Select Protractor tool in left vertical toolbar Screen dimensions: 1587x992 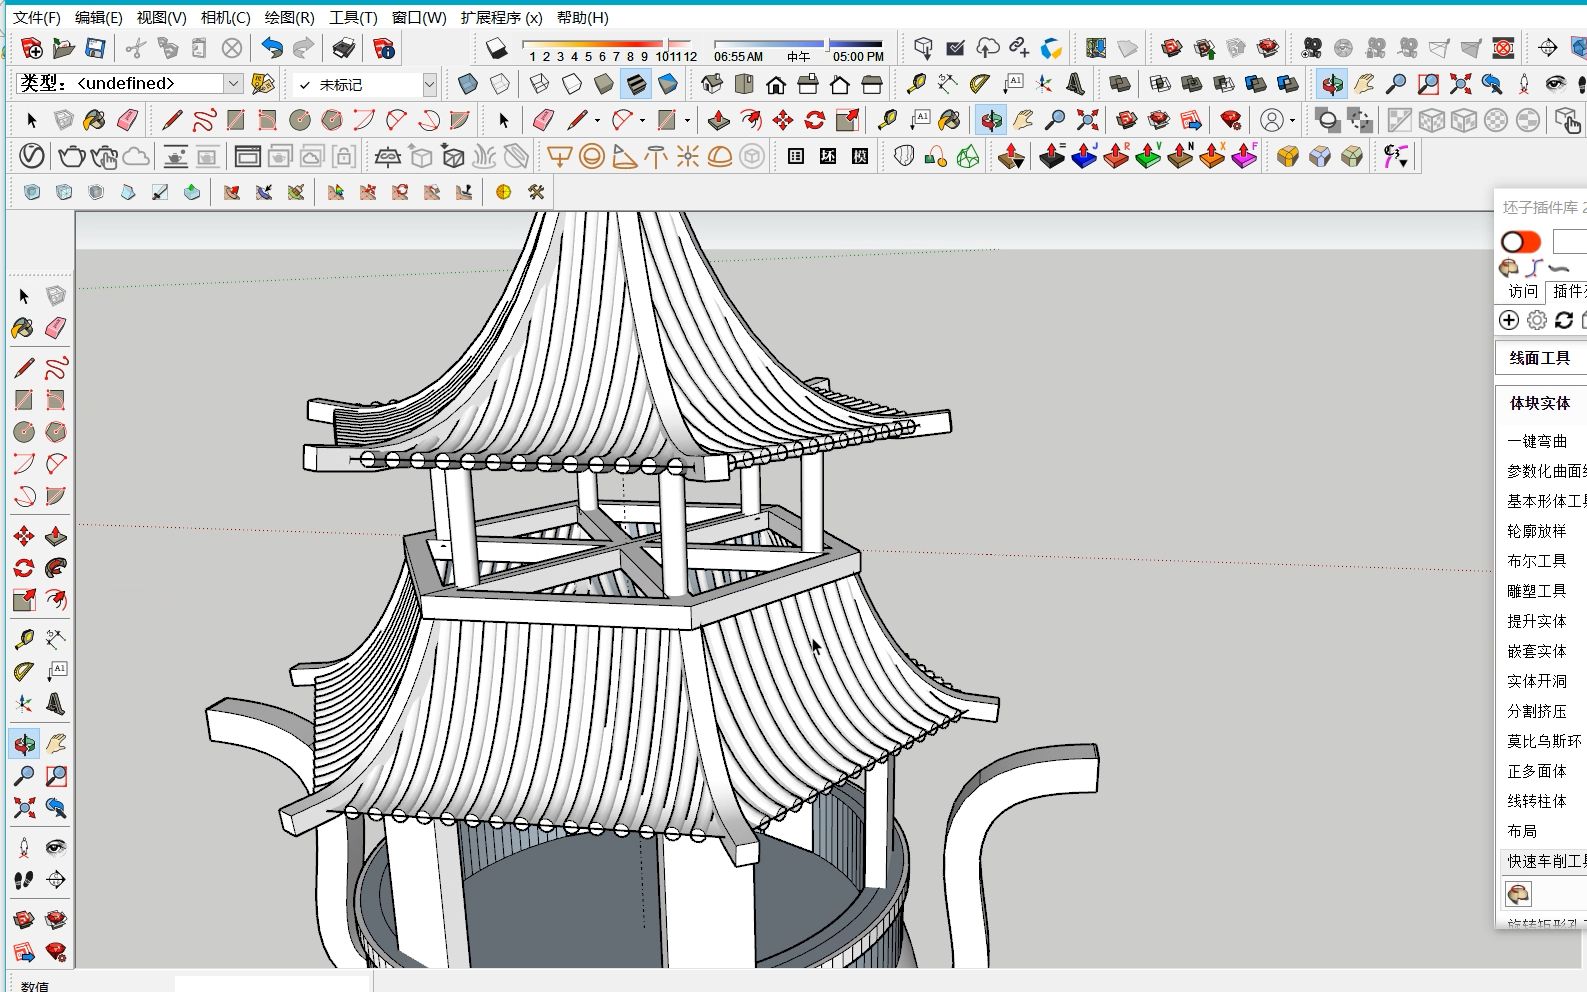tap(23, 672)
